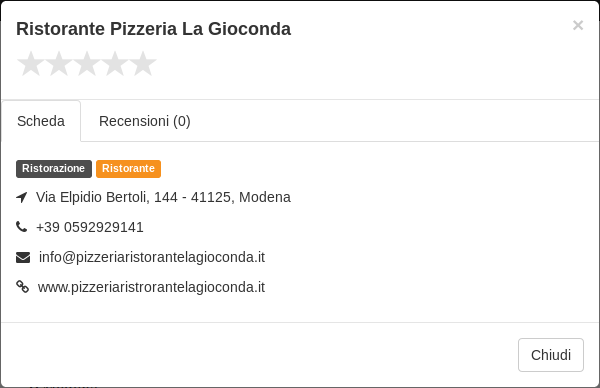Click the chain link website icon
Image resolution: width=600 pixels, height=388 pixels.
point(22,287)
